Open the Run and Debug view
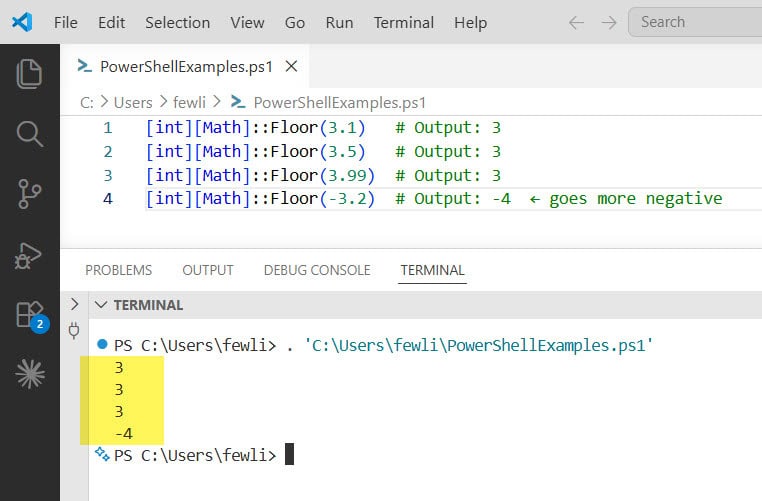This screenshot has height=501, width=762. 28,255
